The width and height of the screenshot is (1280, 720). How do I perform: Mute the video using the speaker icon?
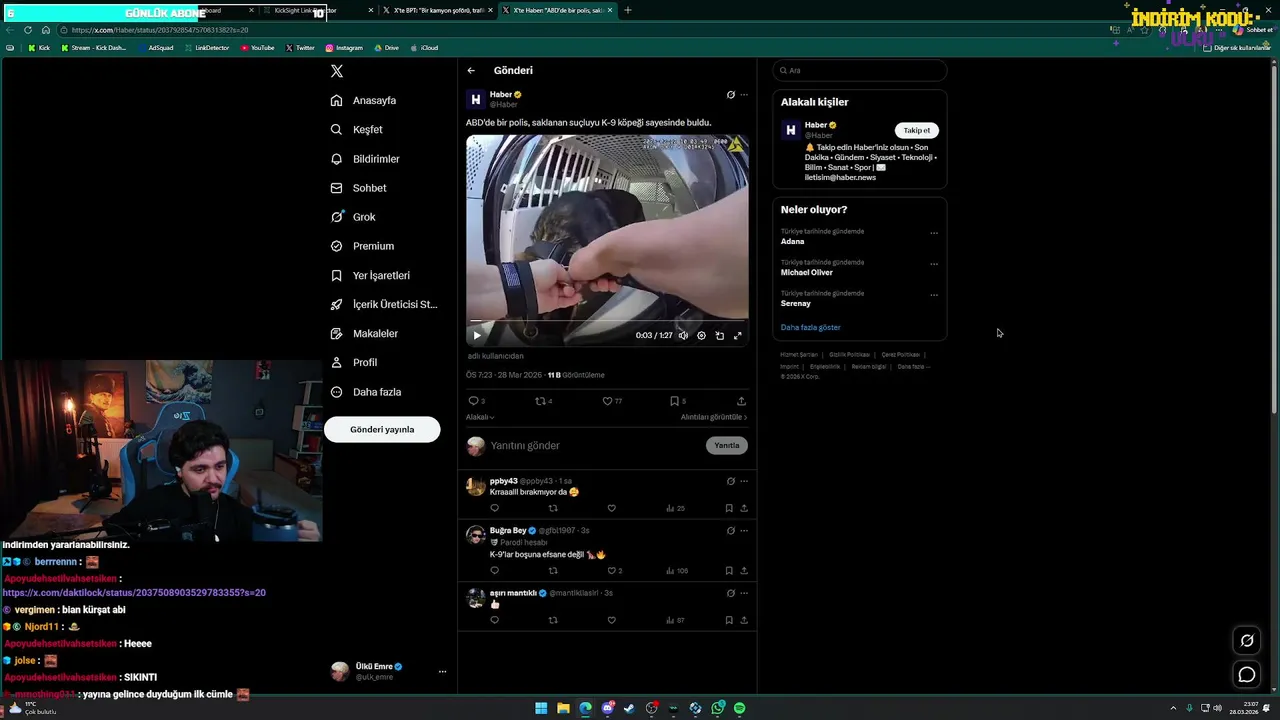pyautogui.click(x=683, y=336)
